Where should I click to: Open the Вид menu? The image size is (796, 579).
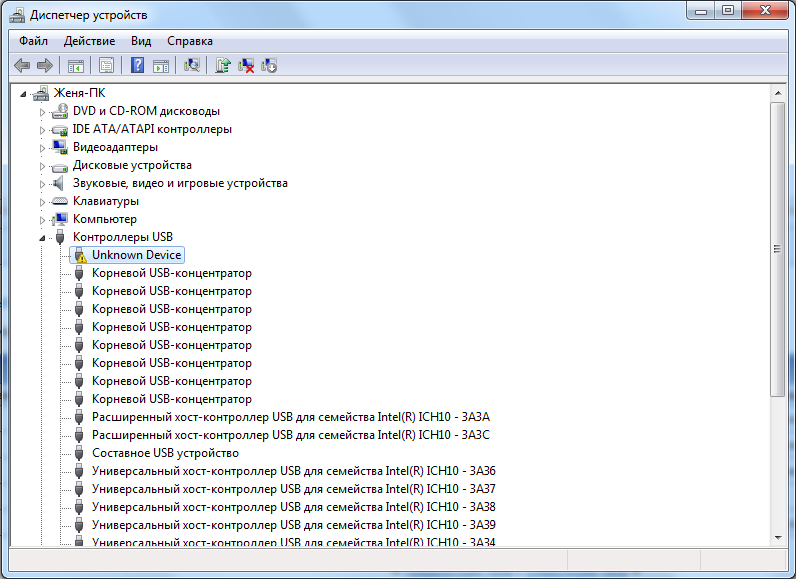pos(141,41)
